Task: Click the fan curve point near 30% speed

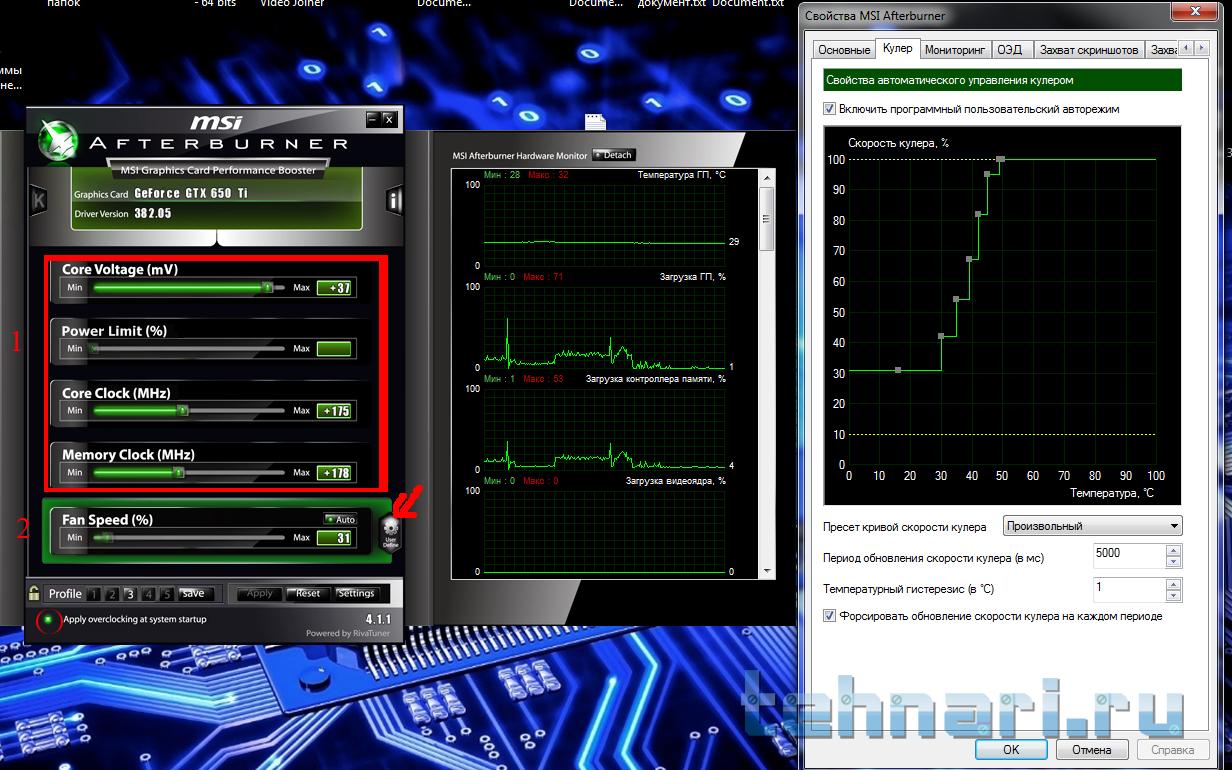Action: [x=898, y=370]
